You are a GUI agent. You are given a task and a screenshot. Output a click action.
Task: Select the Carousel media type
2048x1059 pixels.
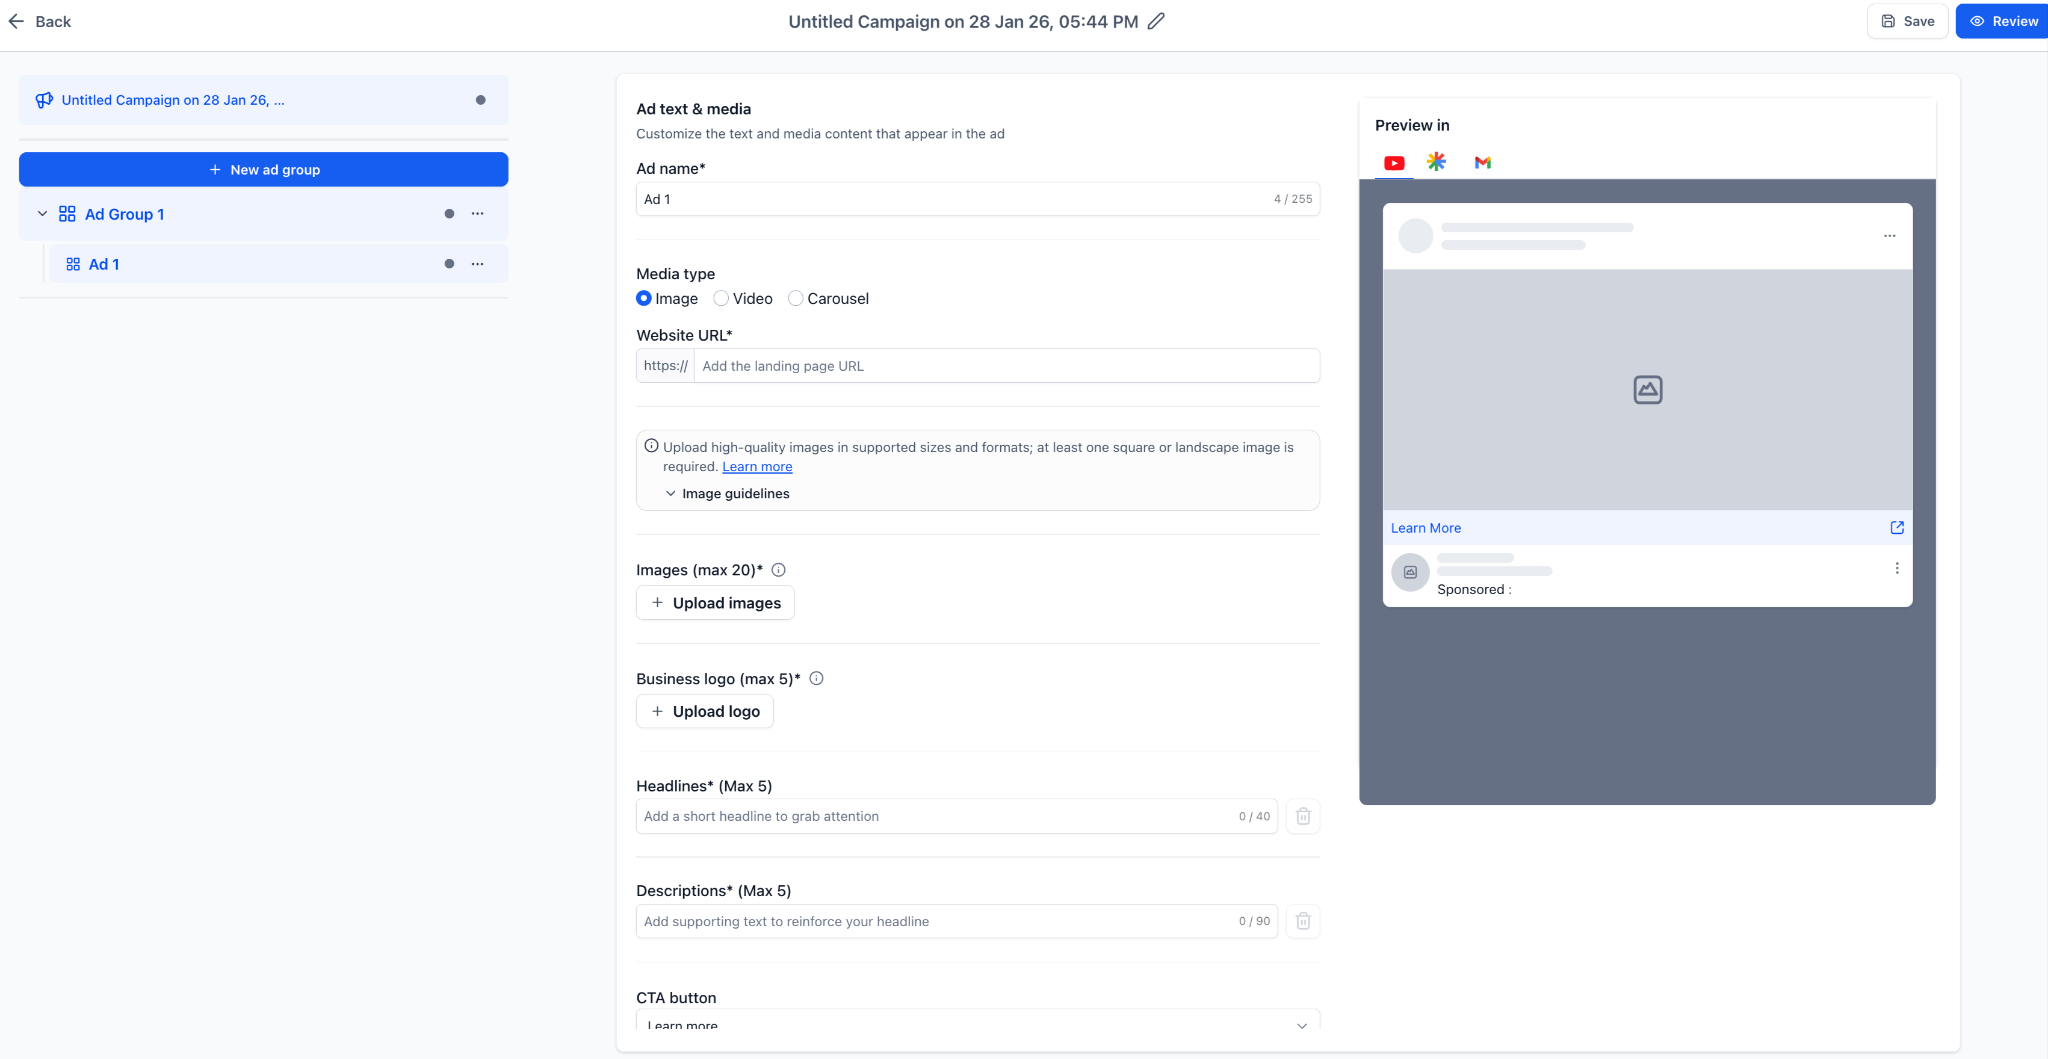[796, 298]
